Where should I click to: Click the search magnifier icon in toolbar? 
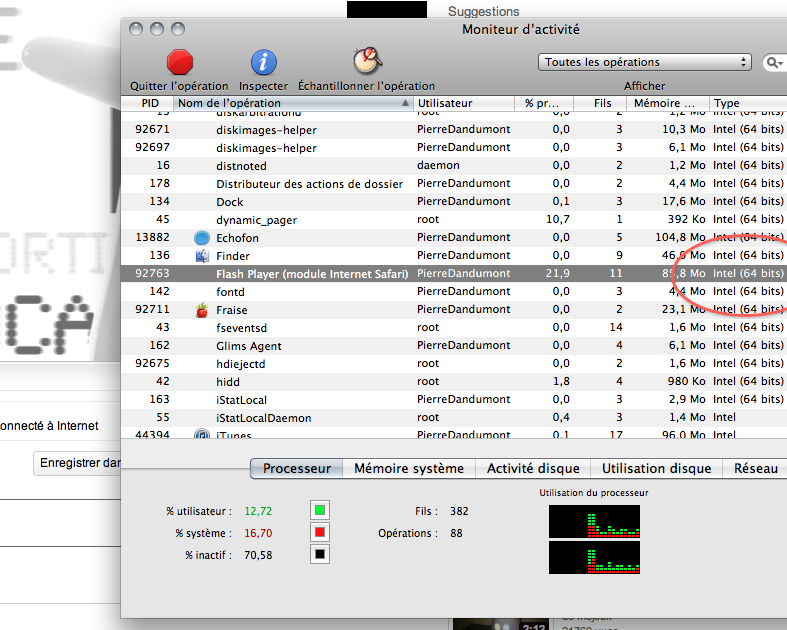coord(773,62)
